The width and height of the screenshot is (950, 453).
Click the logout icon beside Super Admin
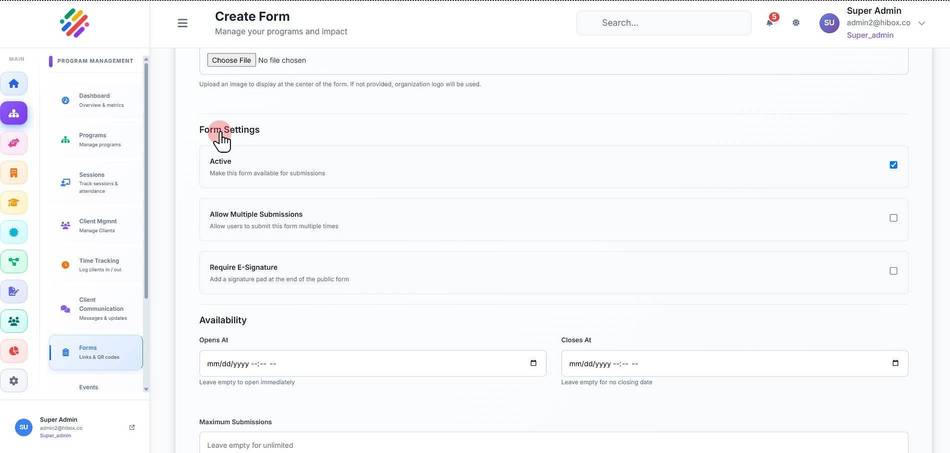(x=132, y=427)
